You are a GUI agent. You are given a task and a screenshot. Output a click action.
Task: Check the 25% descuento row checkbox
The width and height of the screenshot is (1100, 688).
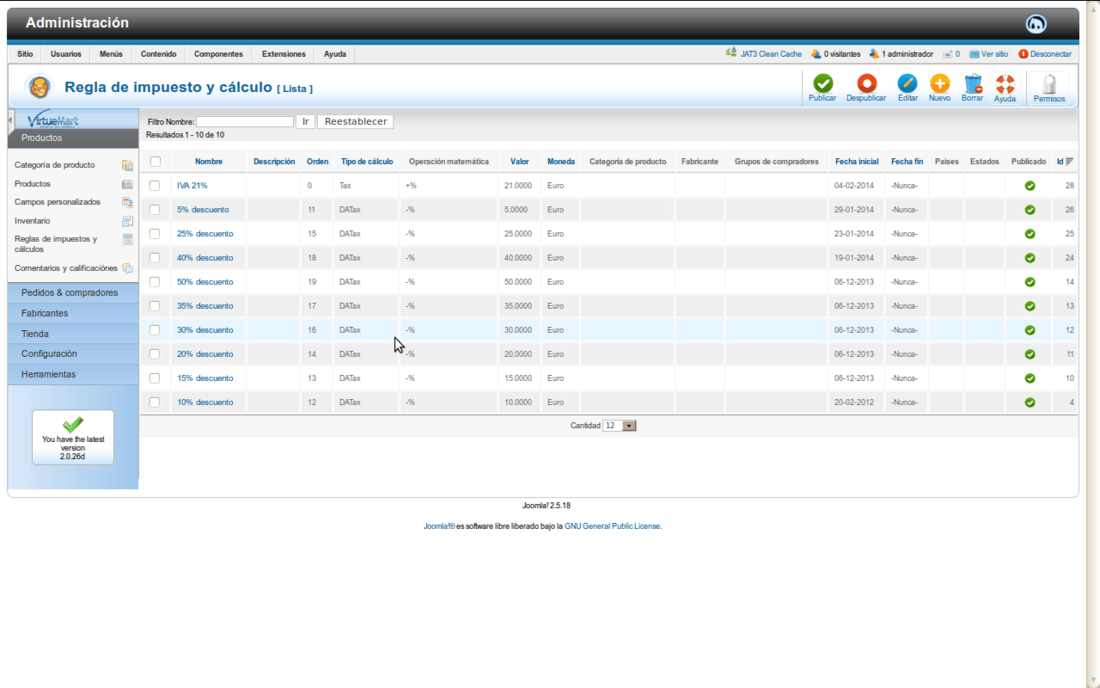click(155, 234)
